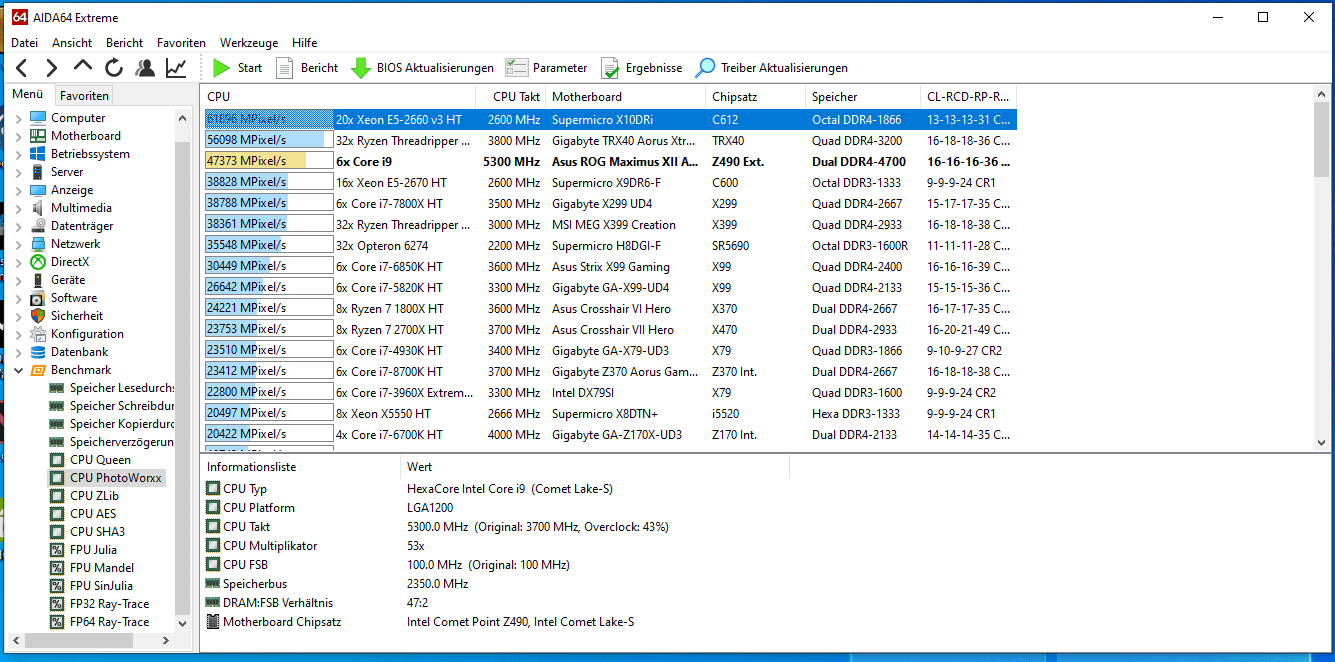
Task: Open the Werkzeuge menu
Action: coord(249,43)
